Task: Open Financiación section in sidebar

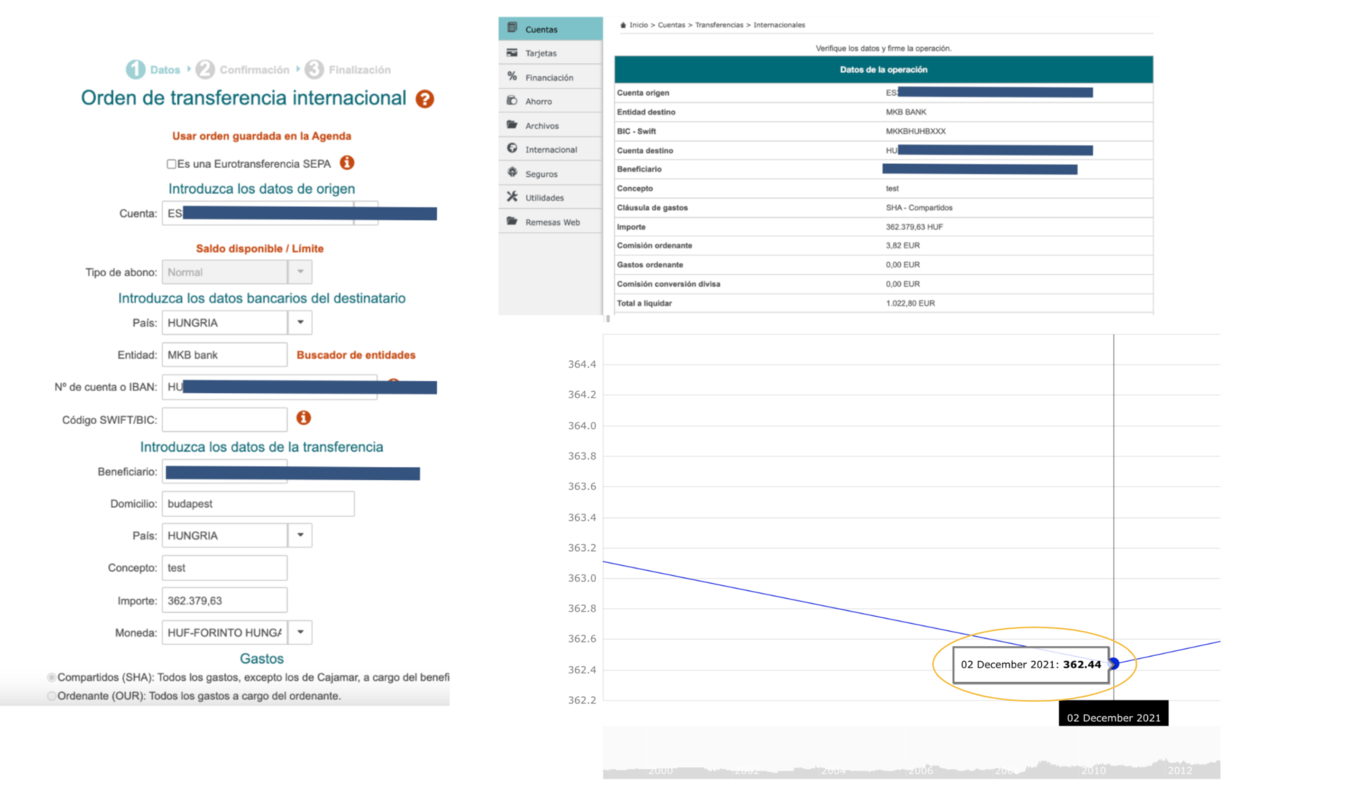Action: [549, 77]
